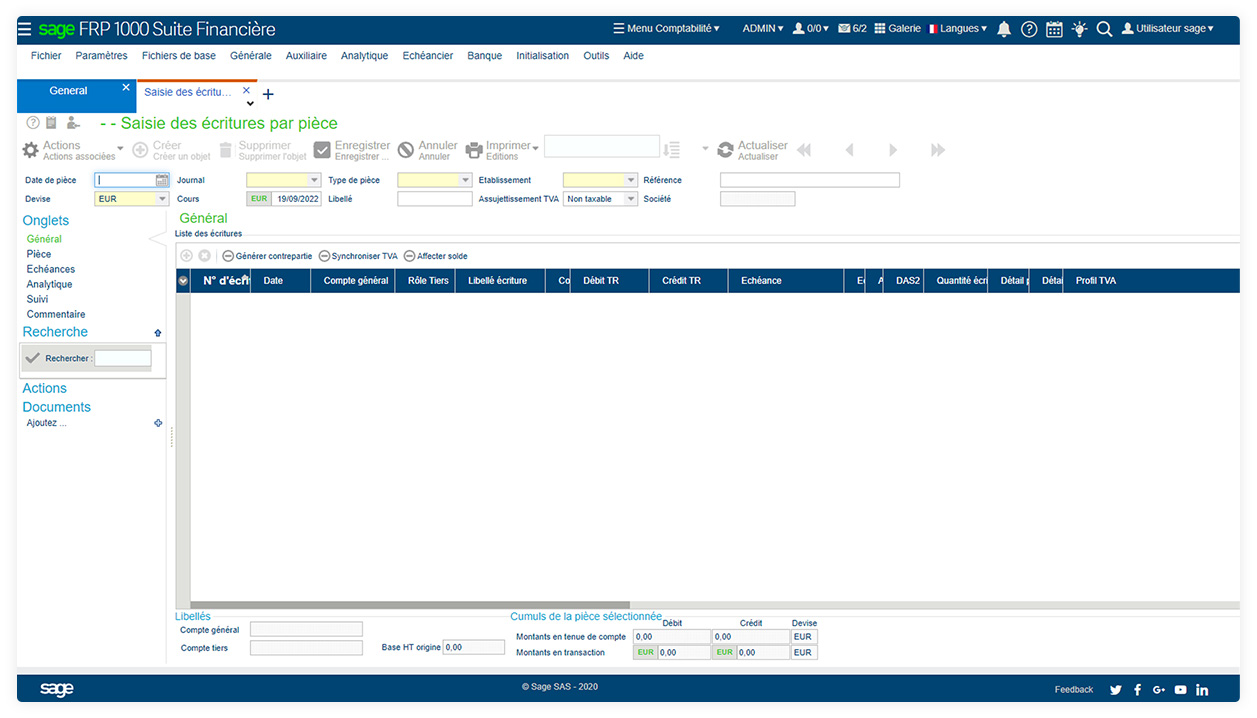Go to the previous record arrow
This screenshot has width=1257, height=718.
click(x=849, y=150)
